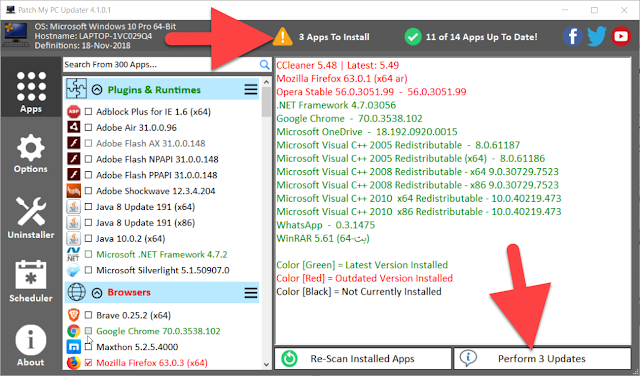
Task: Click the Adobe Shockwave icon
Action: 73,191
